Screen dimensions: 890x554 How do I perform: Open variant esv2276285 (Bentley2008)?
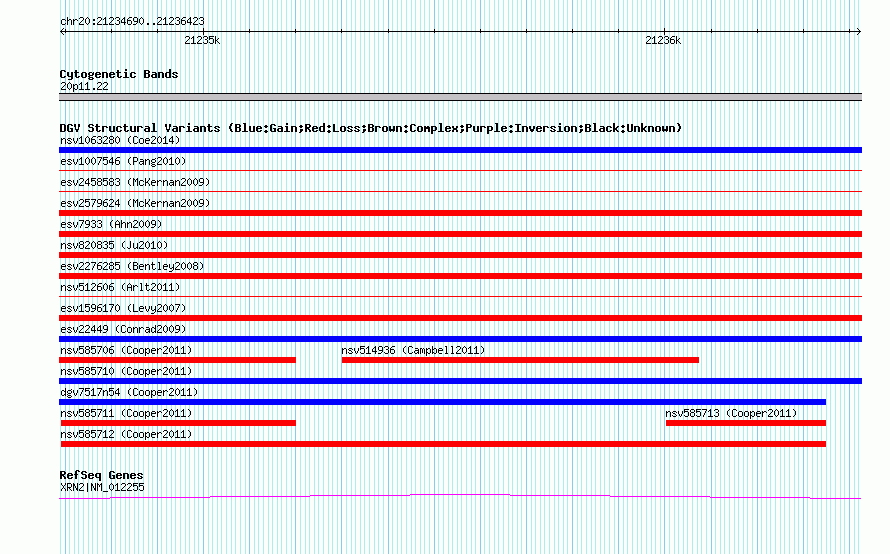pos(132,266)
